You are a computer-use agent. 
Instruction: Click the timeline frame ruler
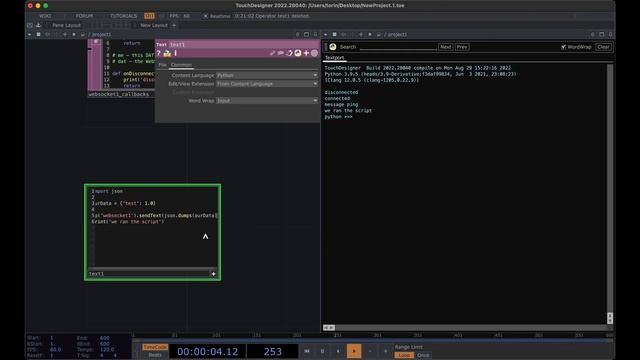click(373, 336)
